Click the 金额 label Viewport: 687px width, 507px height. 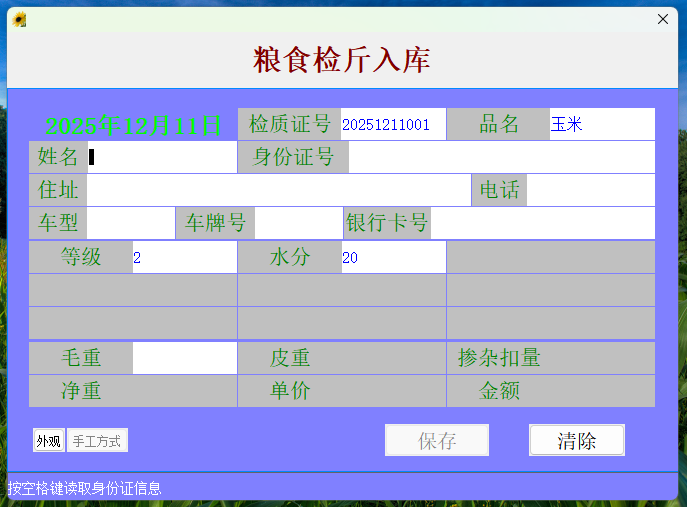pos(499,391)
